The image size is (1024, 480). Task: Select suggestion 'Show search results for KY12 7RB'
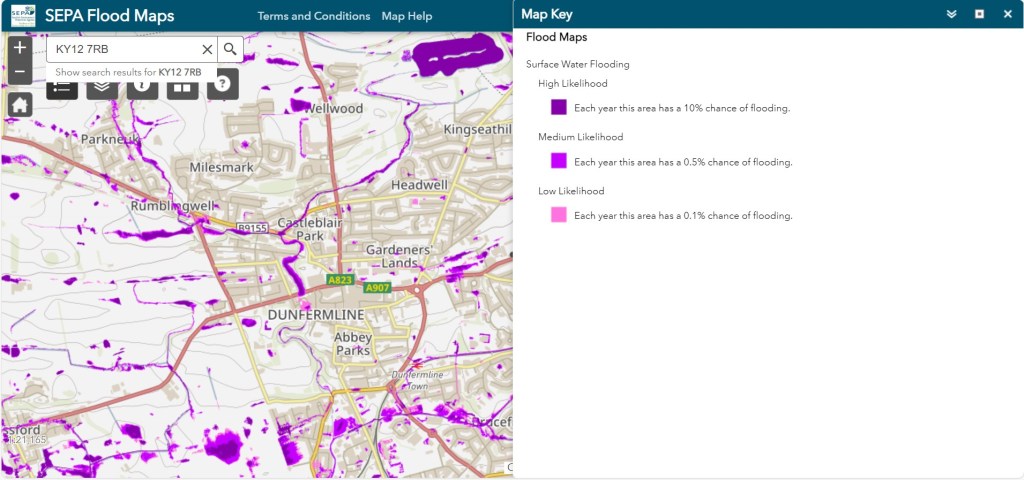[x=128, y=72]
